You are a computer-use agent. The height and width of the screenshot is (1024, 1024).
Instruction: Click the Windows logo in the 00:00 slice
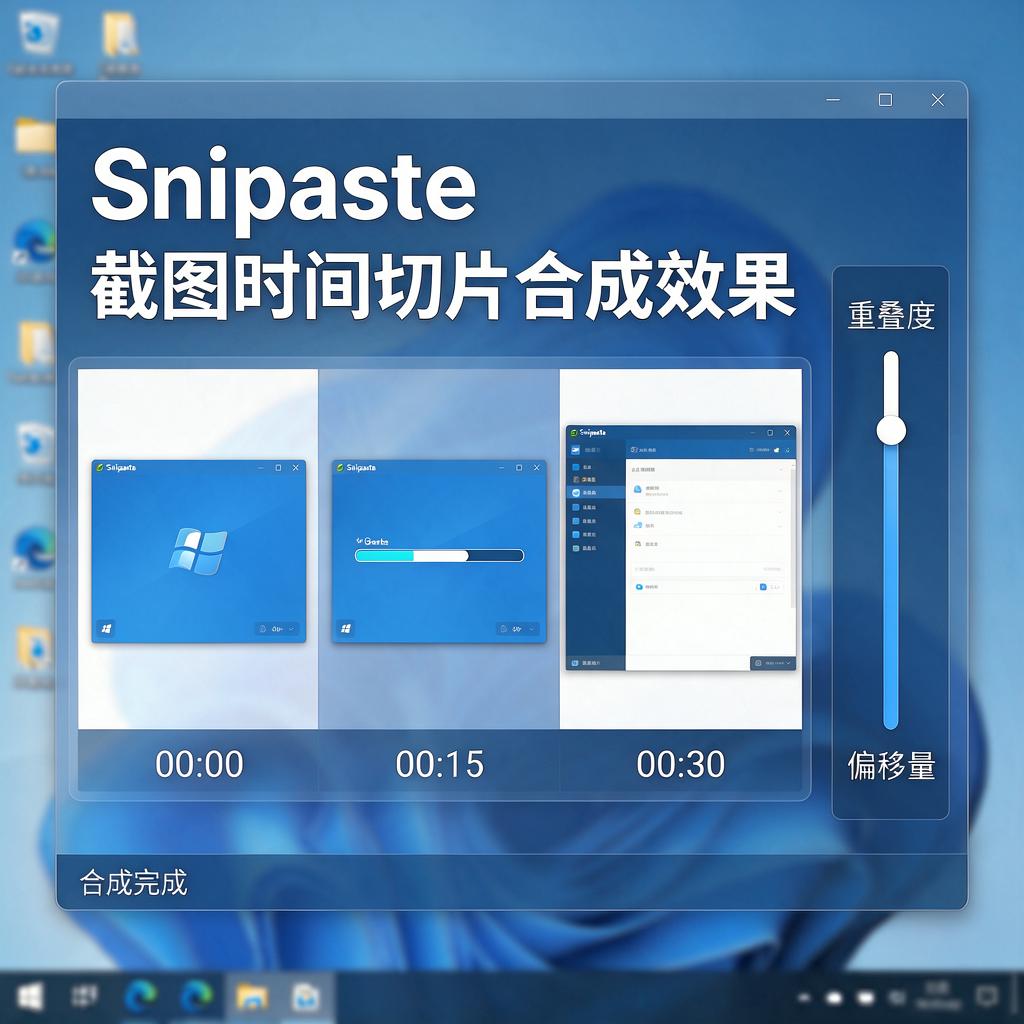[x=199, y=551]
